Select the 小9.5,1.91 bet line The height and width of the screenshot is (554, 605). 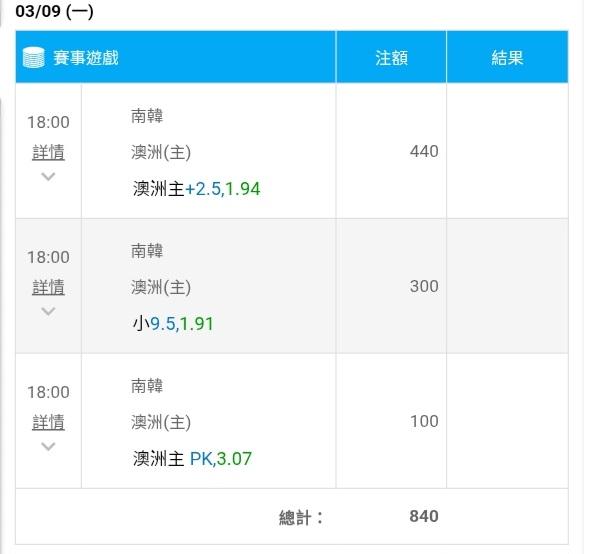point(173,324)
